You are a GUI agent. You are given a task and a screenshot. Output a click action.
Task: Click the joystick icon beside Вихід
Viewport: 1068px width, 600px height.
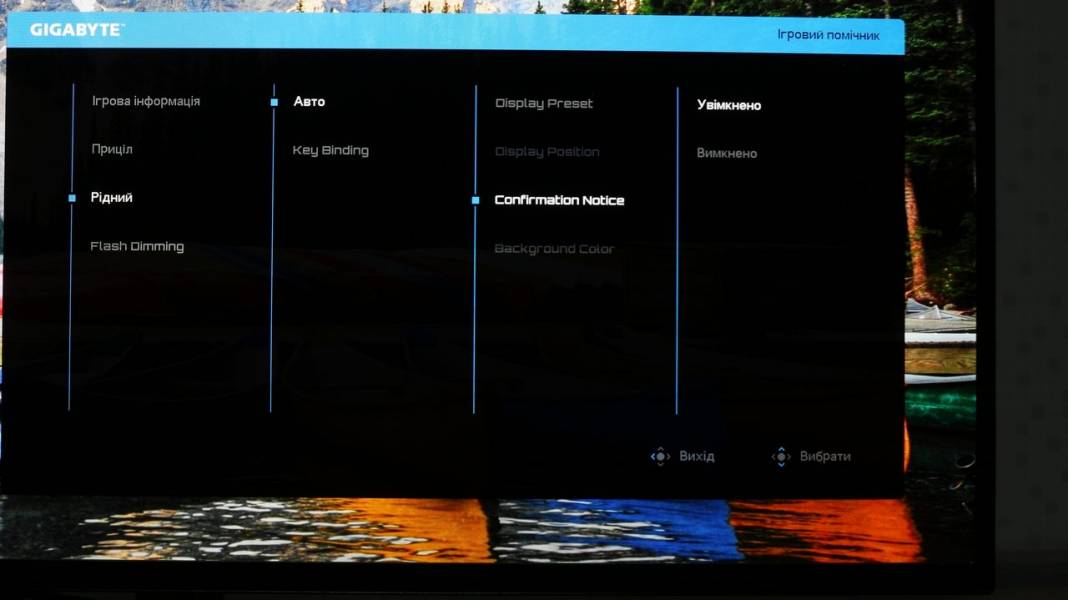pyautogui.click(x=660, y=456)
